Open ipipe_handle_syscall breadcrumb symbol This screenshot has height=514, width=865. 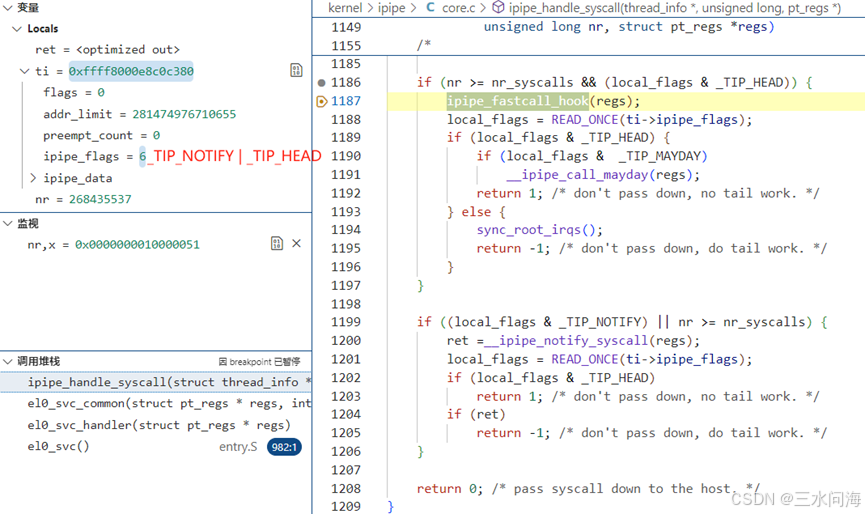coord(675,8)
